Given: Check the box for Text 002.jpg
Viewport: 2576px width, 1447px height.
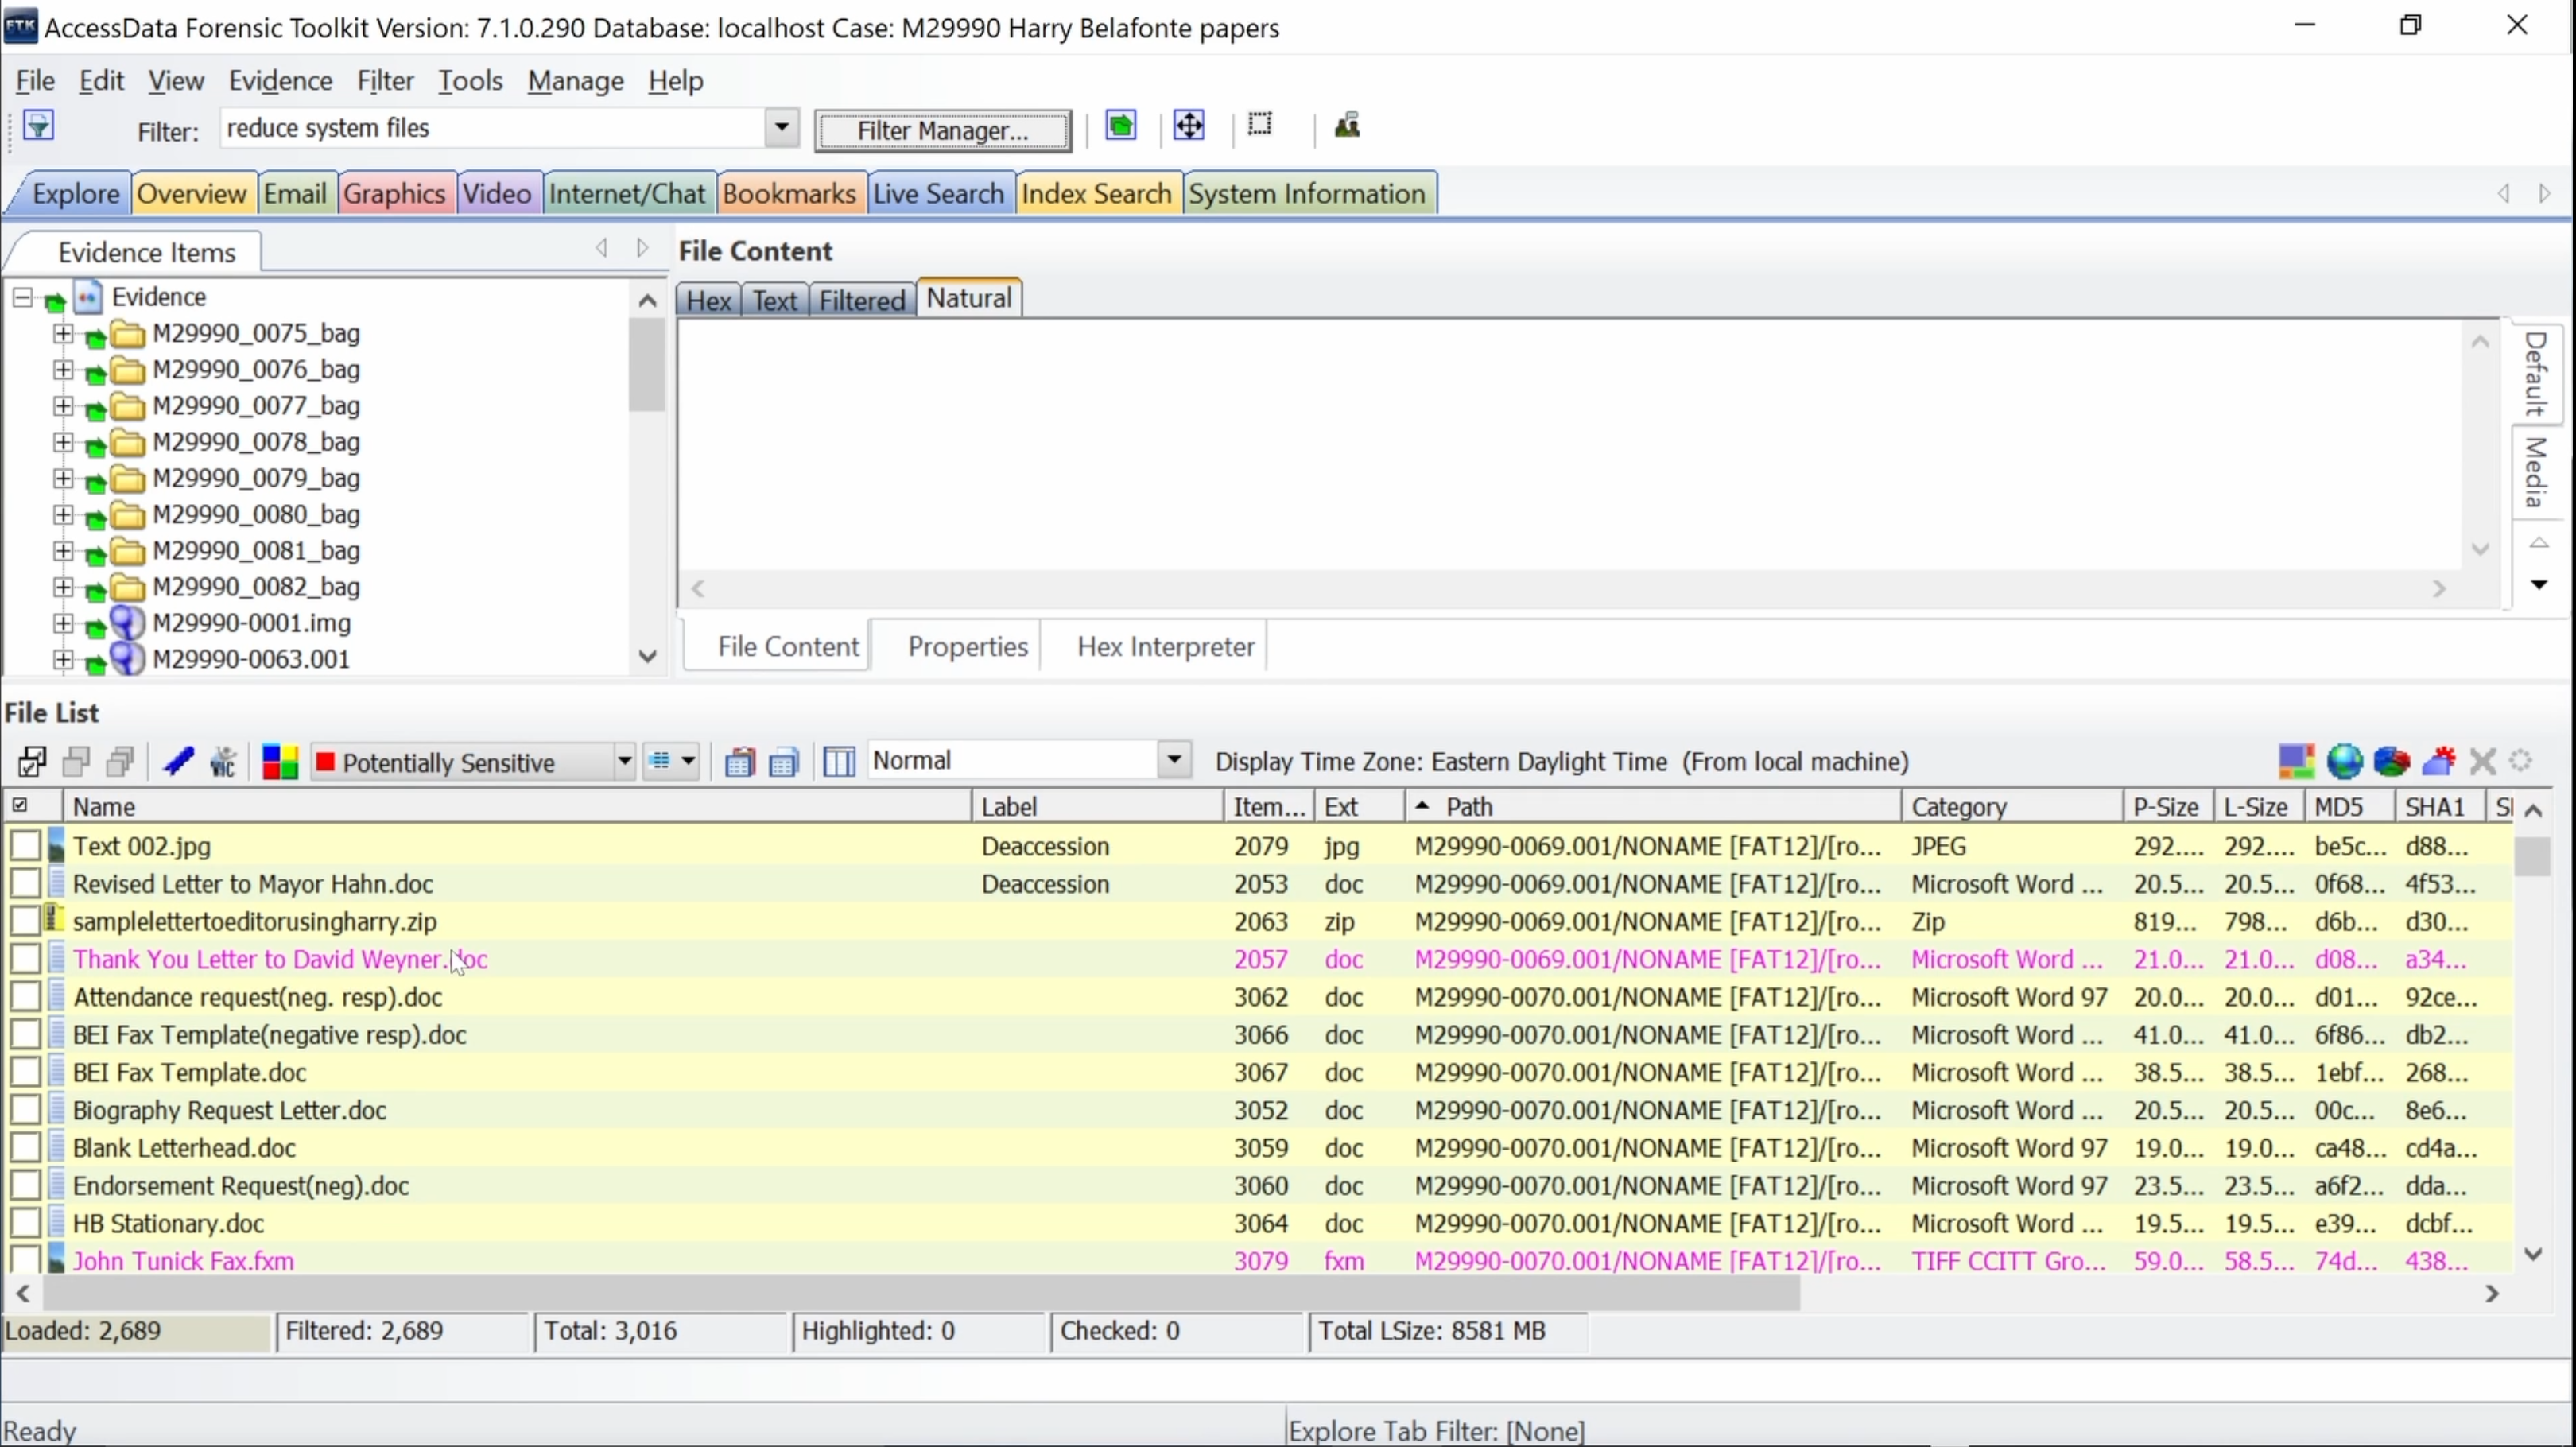Looking at the screenshot, I should tap(25, 846).
